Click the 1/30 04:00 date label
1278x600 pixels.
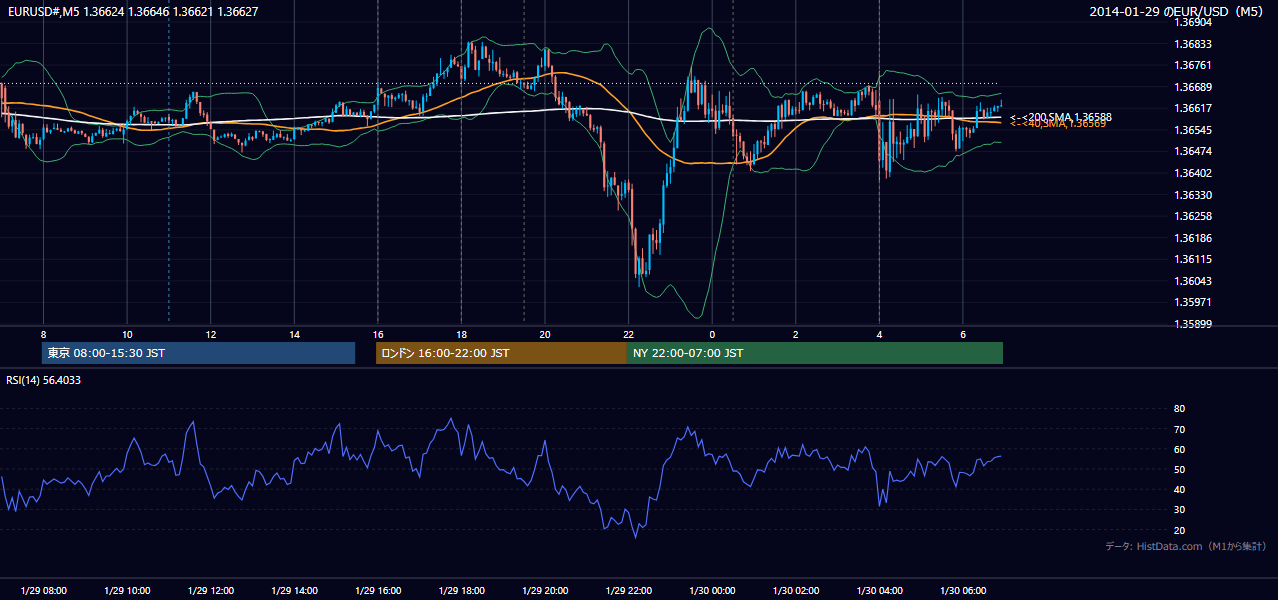(x=879, y=591)
